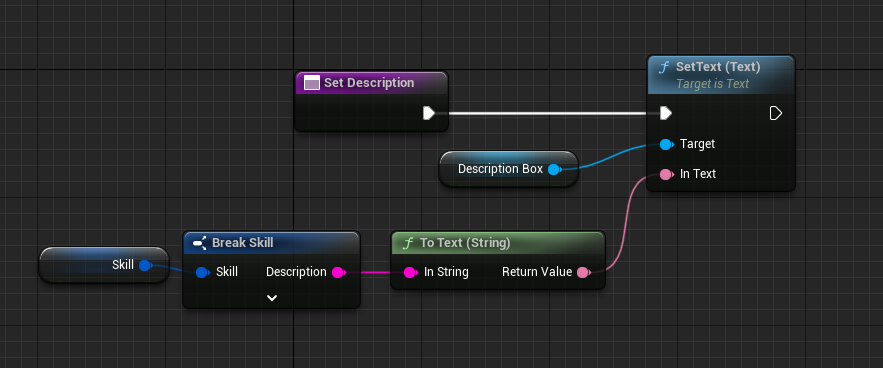The width and height of the screenshot is (883, 368).
Task: Click the Skill input pin on Break Skill
Action: tap(202, 272)
